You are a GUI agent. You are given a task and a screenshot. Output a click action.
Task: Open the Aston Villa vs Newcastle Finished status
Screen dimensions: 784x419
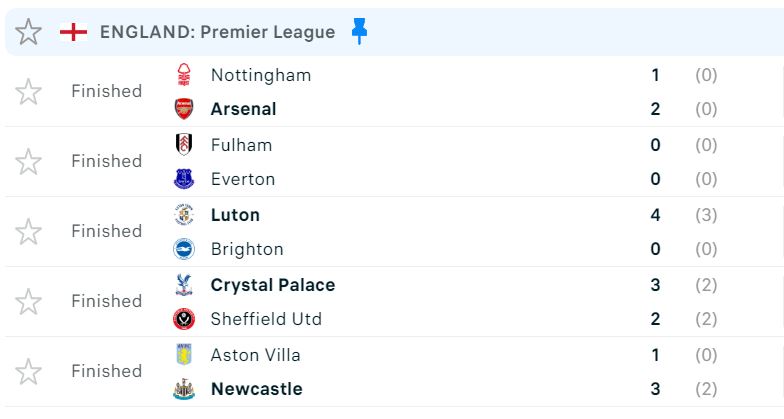coord(106,371)
